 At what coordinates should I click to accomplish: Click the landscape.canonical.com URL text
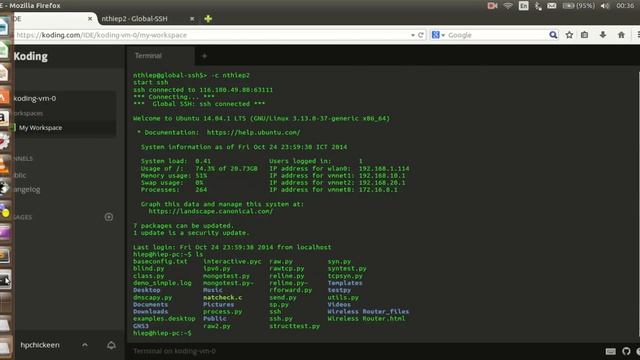point(211,211)
